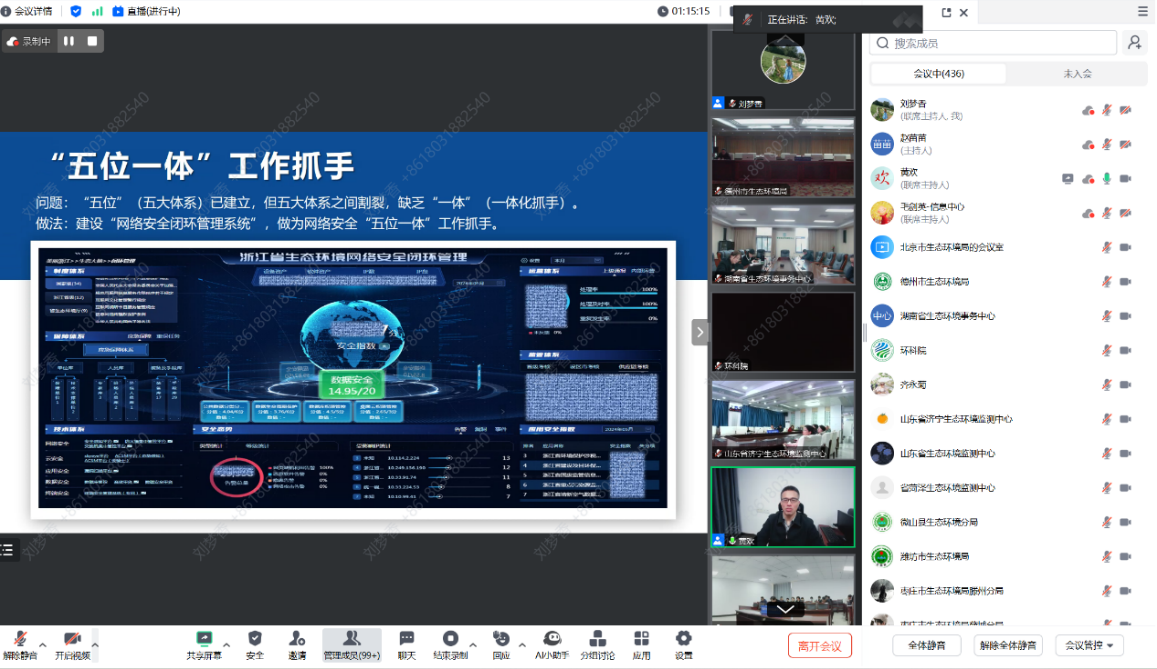This screenshot has width=1157, height=669.
Task: Click the 共享屏幕 share screen icon
Action: (204, 638)
